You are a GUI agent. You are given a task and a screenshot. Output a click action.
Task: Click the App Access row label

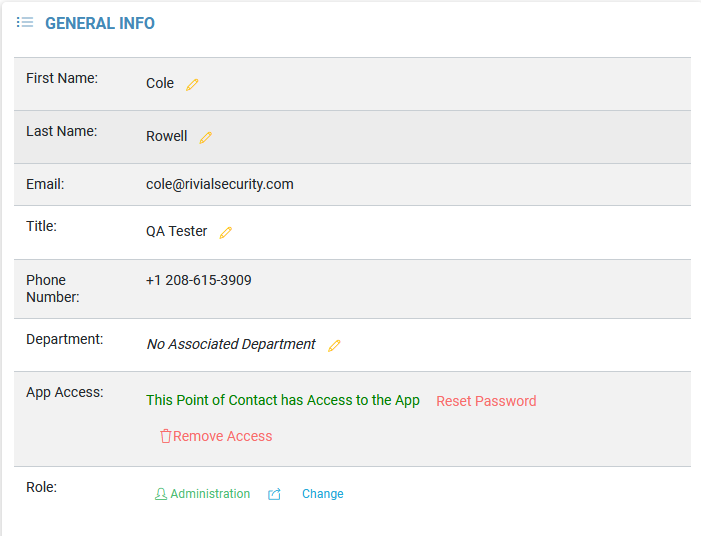[x=64, y=392]
